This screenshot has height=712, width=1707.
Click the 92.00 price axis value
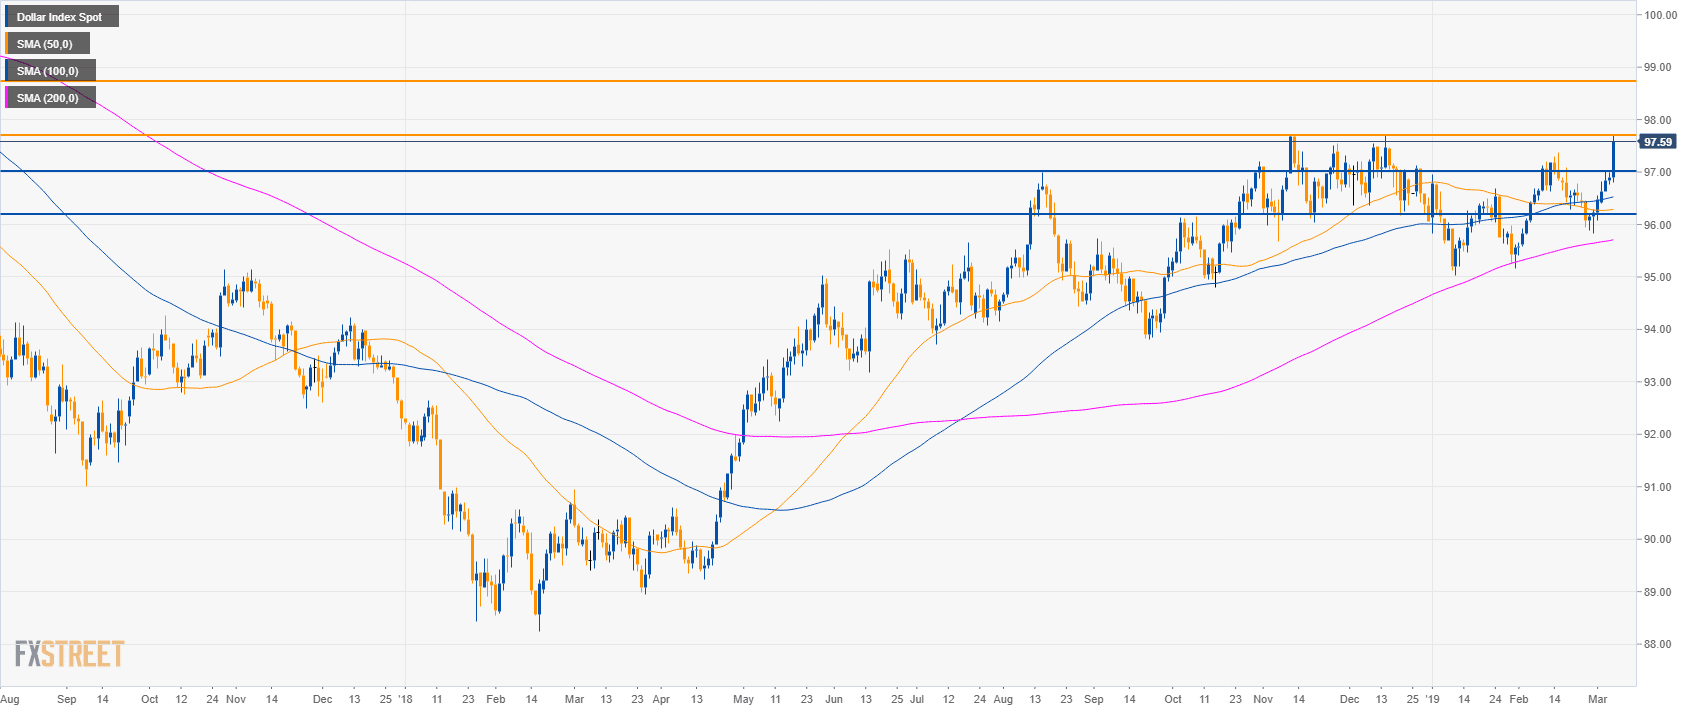tap(1660, 435)
